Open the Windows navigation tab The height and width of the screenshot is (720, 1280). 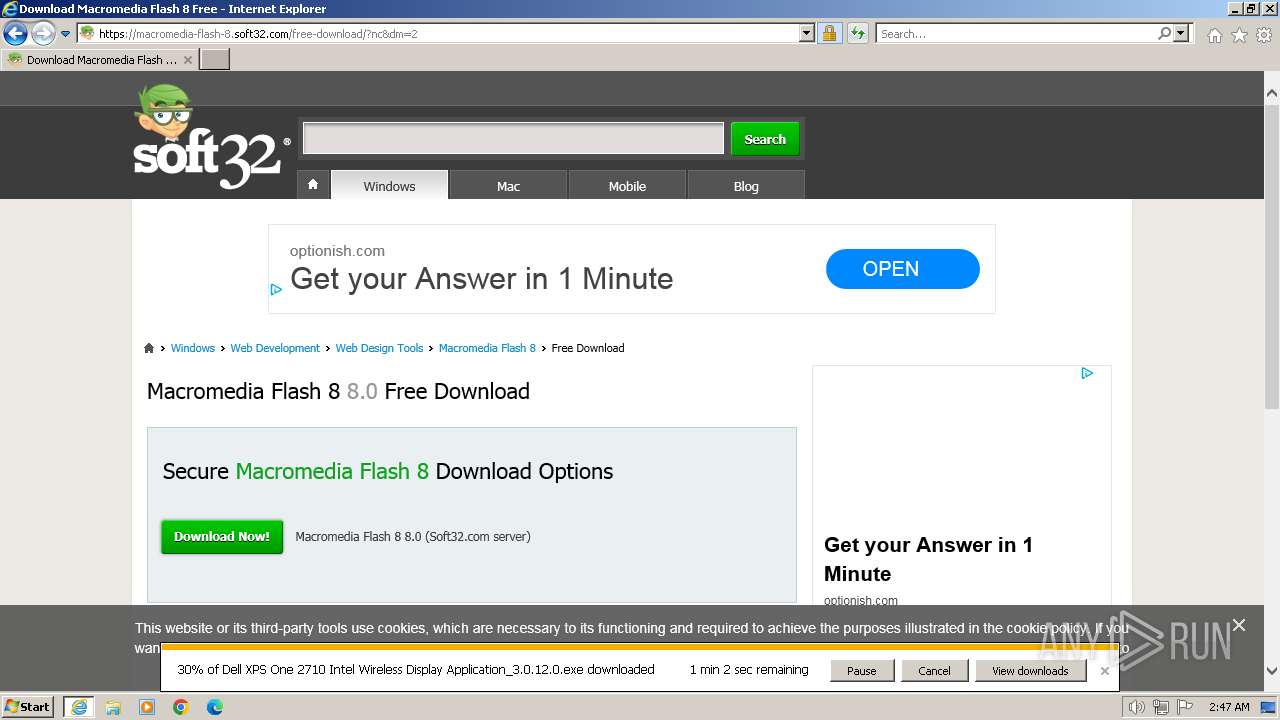(x=389, y=186)
